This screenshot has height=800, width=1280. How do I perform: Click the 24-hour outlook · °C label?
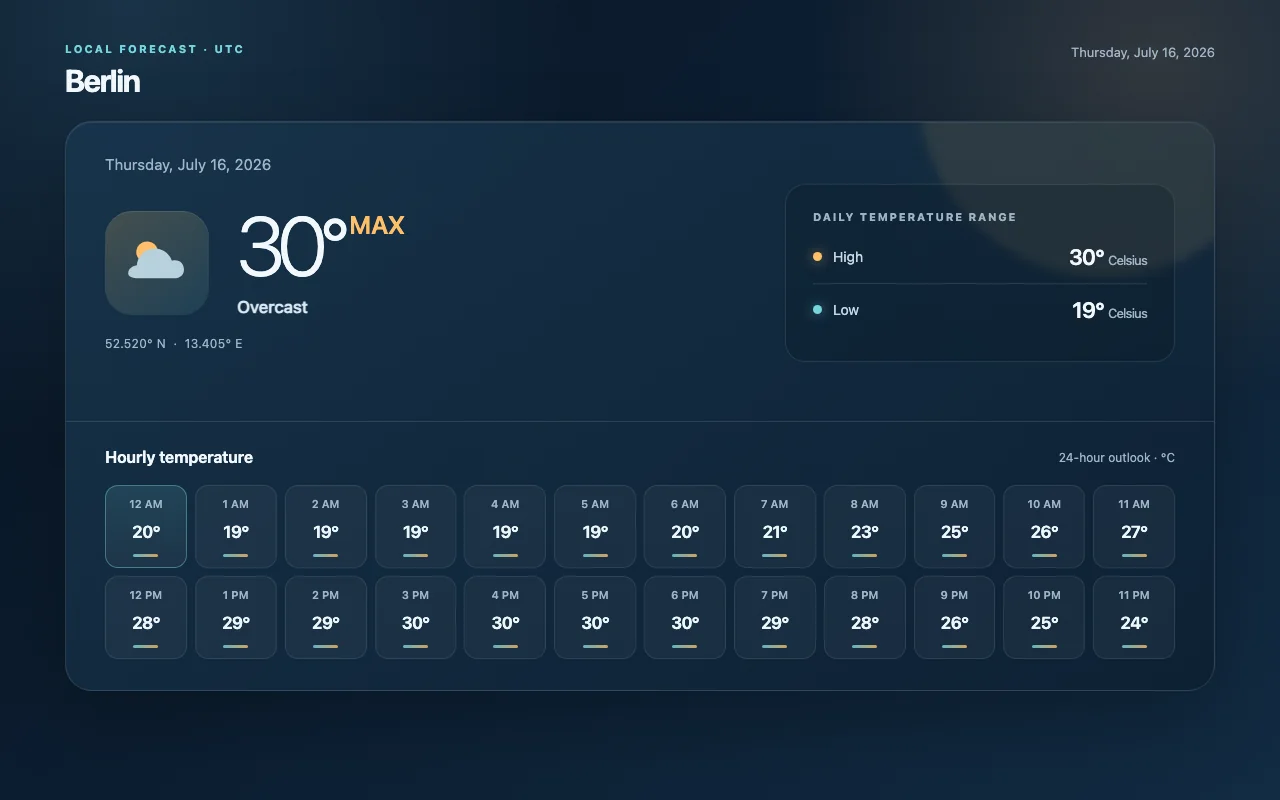point(1117,458)
